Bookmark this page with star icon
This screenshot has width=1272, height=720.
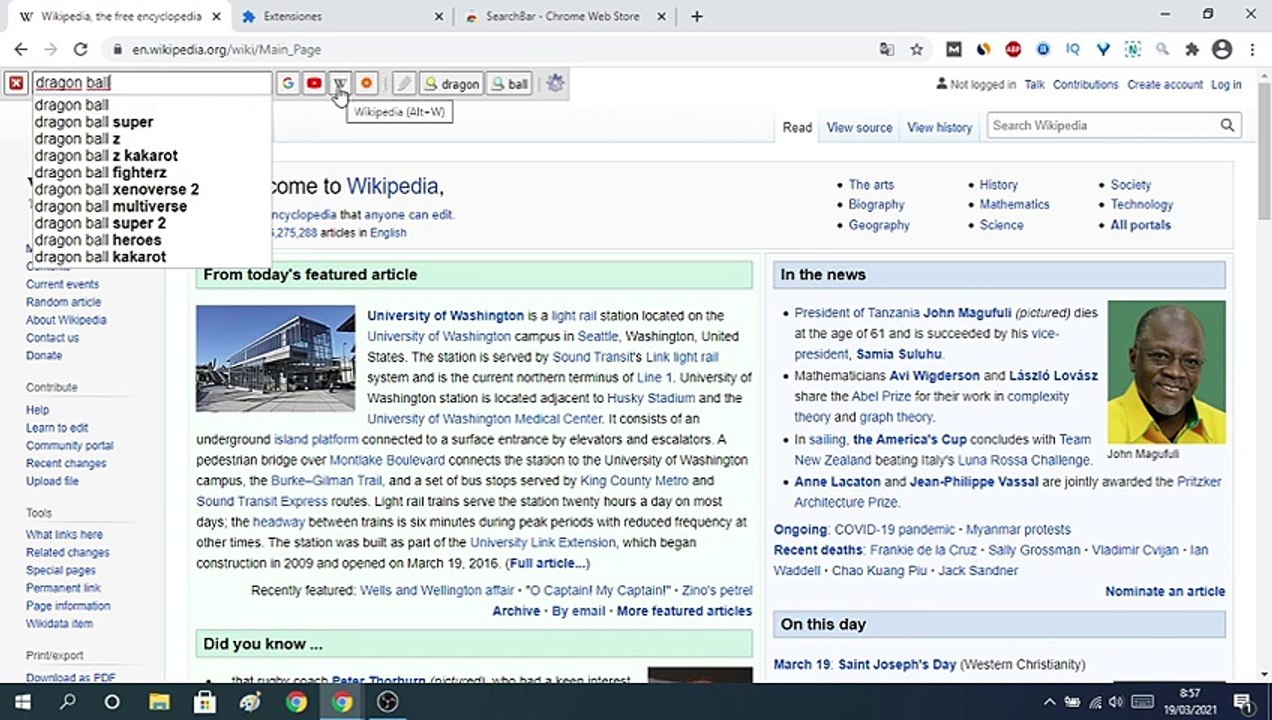(x=916, y=49)
